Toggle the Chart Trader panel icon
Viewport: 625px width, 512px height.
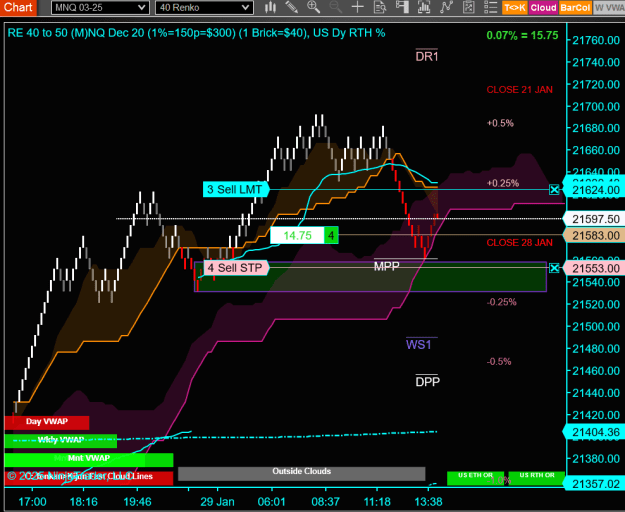[x=402, y=7]
